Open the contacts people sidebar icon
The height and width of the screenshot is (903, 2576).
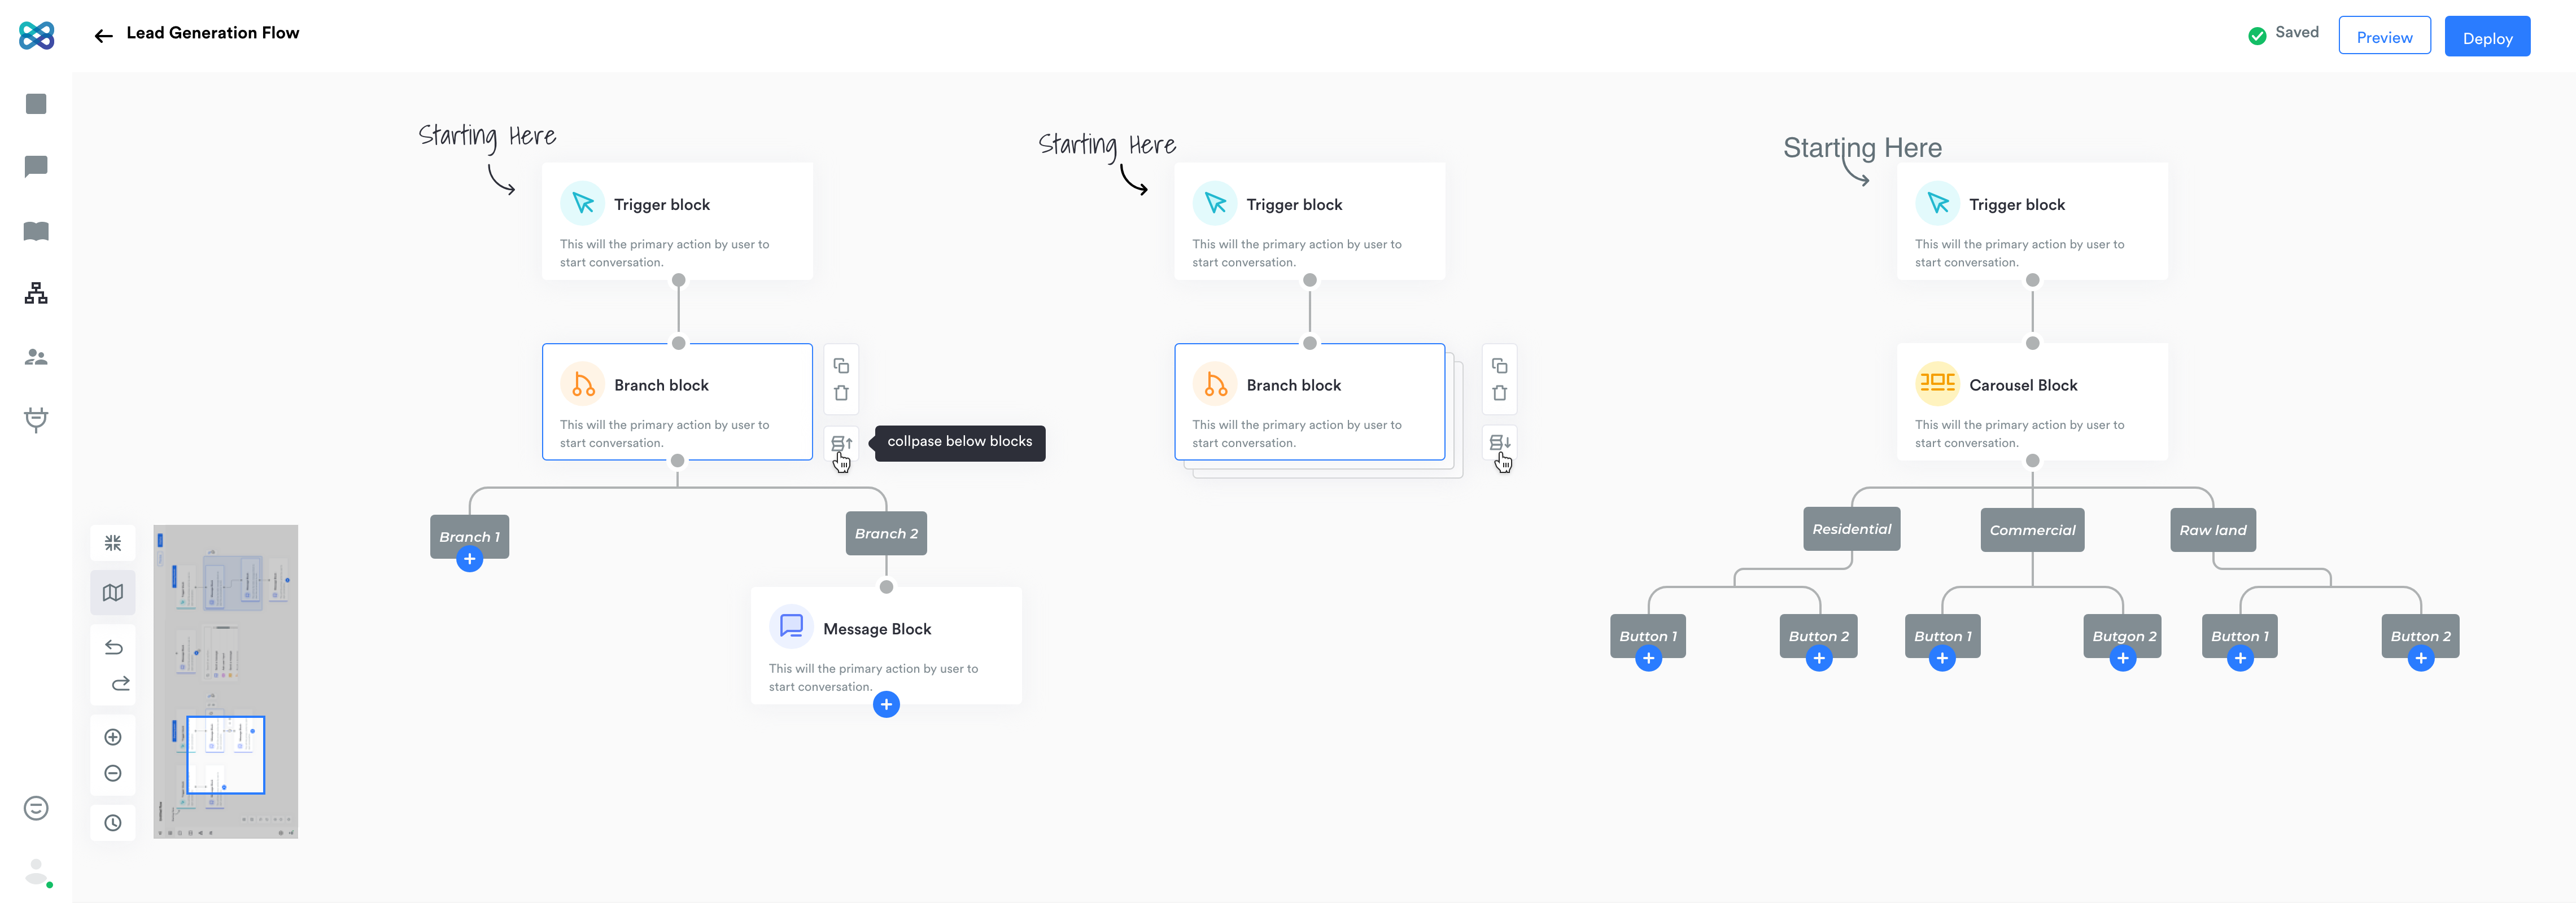click(36, 357)
